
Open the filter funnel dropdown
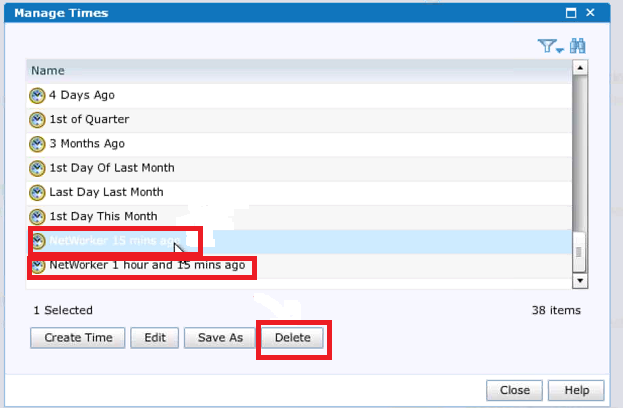point(550,46)
